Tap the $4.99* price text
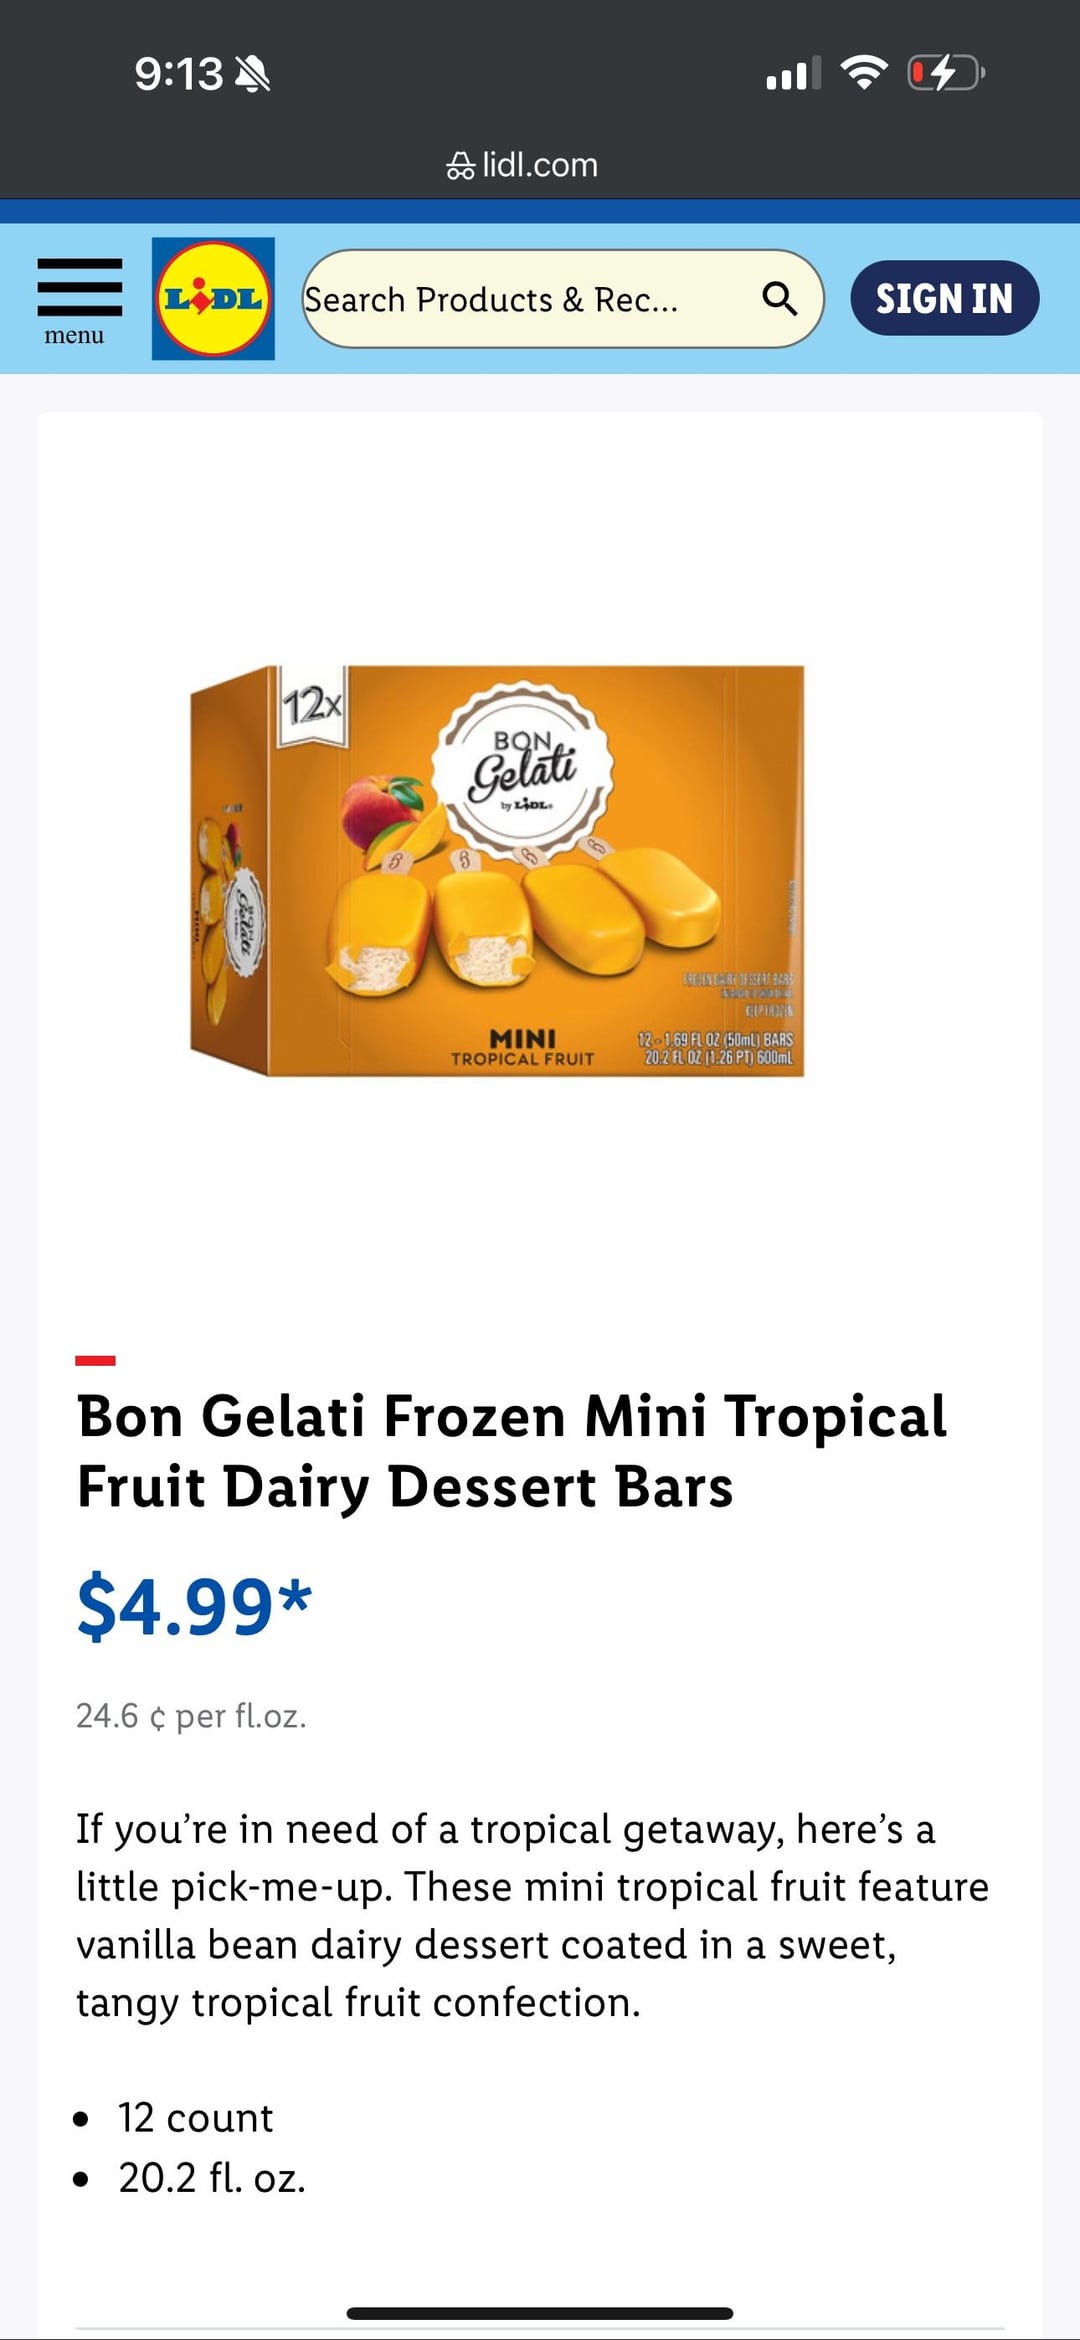The image size is (1080, 2340). point(195,1606)
